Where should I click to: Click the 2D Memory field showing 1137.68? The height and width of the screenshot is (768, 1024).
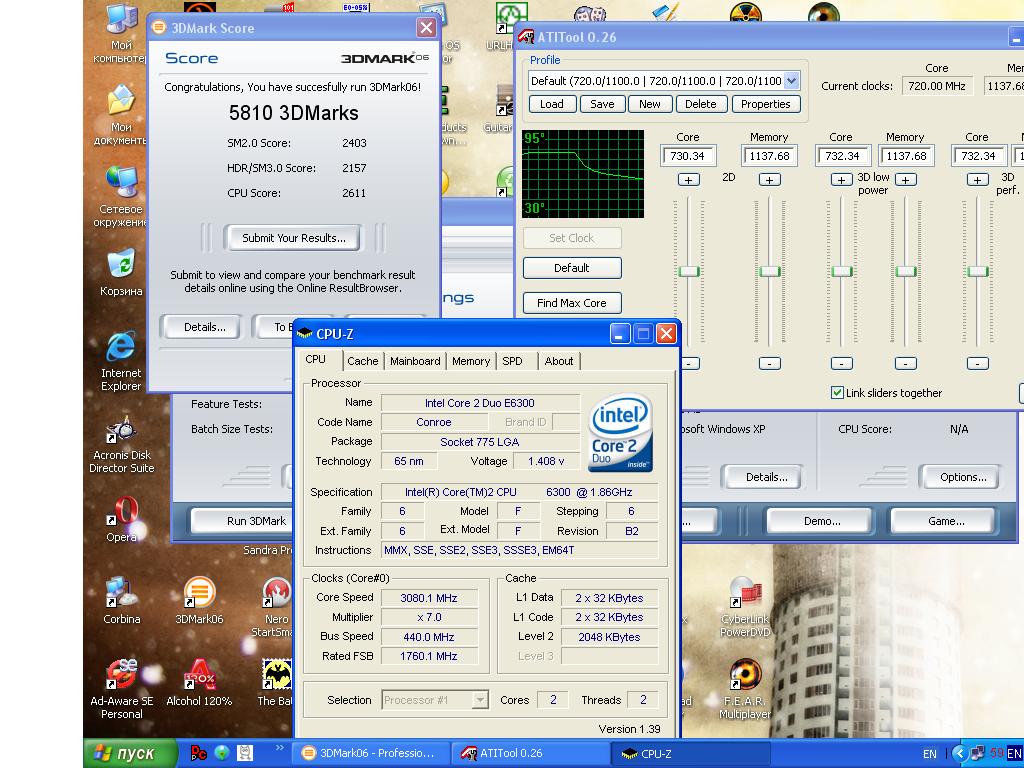point(770,156)
